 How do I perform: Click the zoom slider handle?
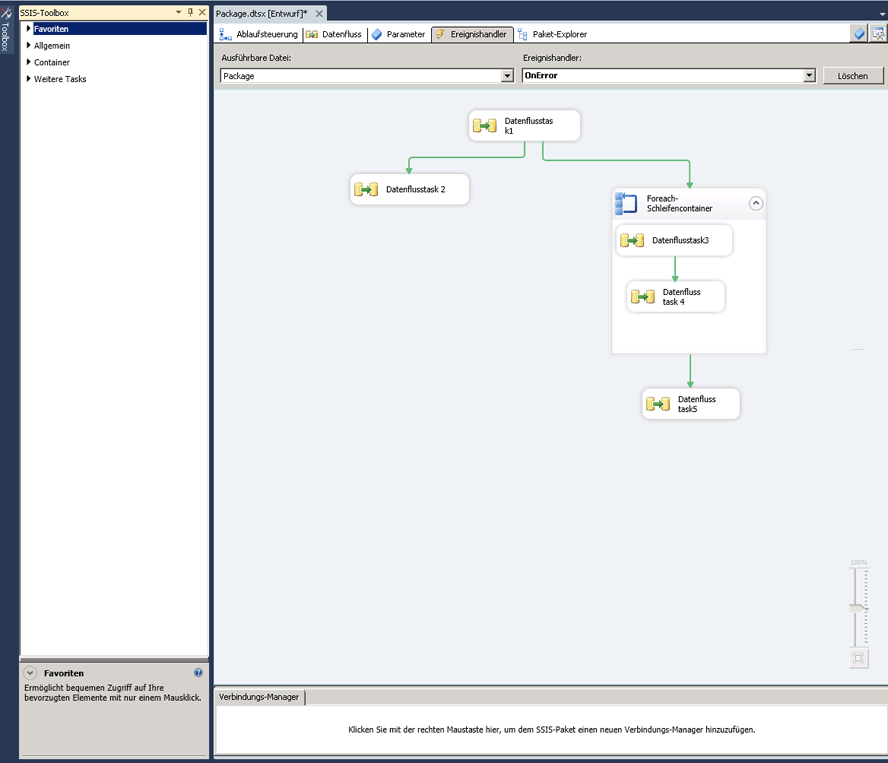(x=858, y=607)
